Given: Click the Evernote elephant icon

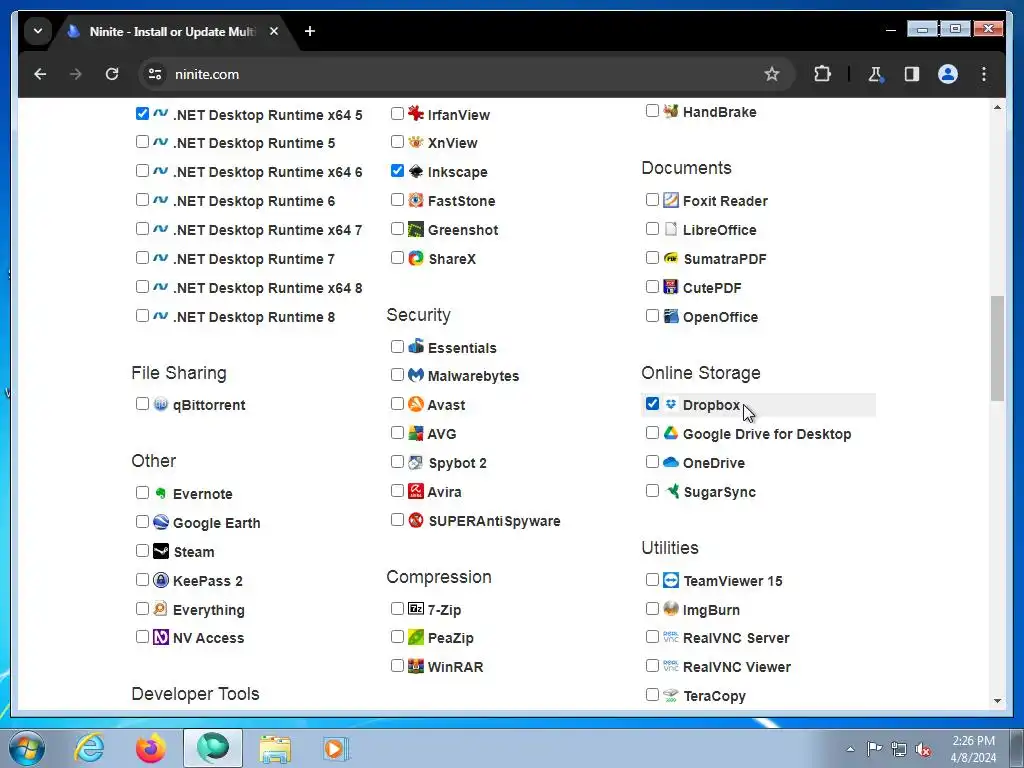Looking at the screenshot, I should coord(161,493).
